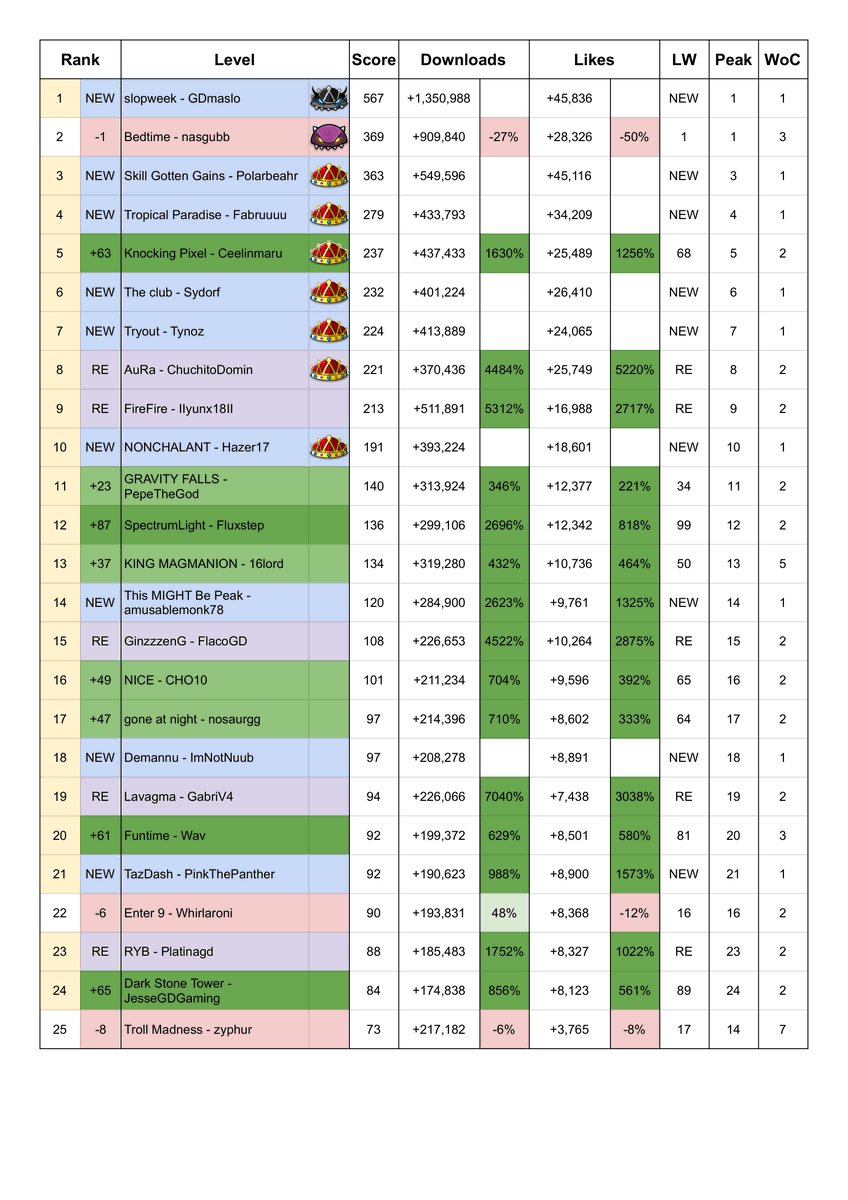Click the crown icon beside The club

coord(329,292)
